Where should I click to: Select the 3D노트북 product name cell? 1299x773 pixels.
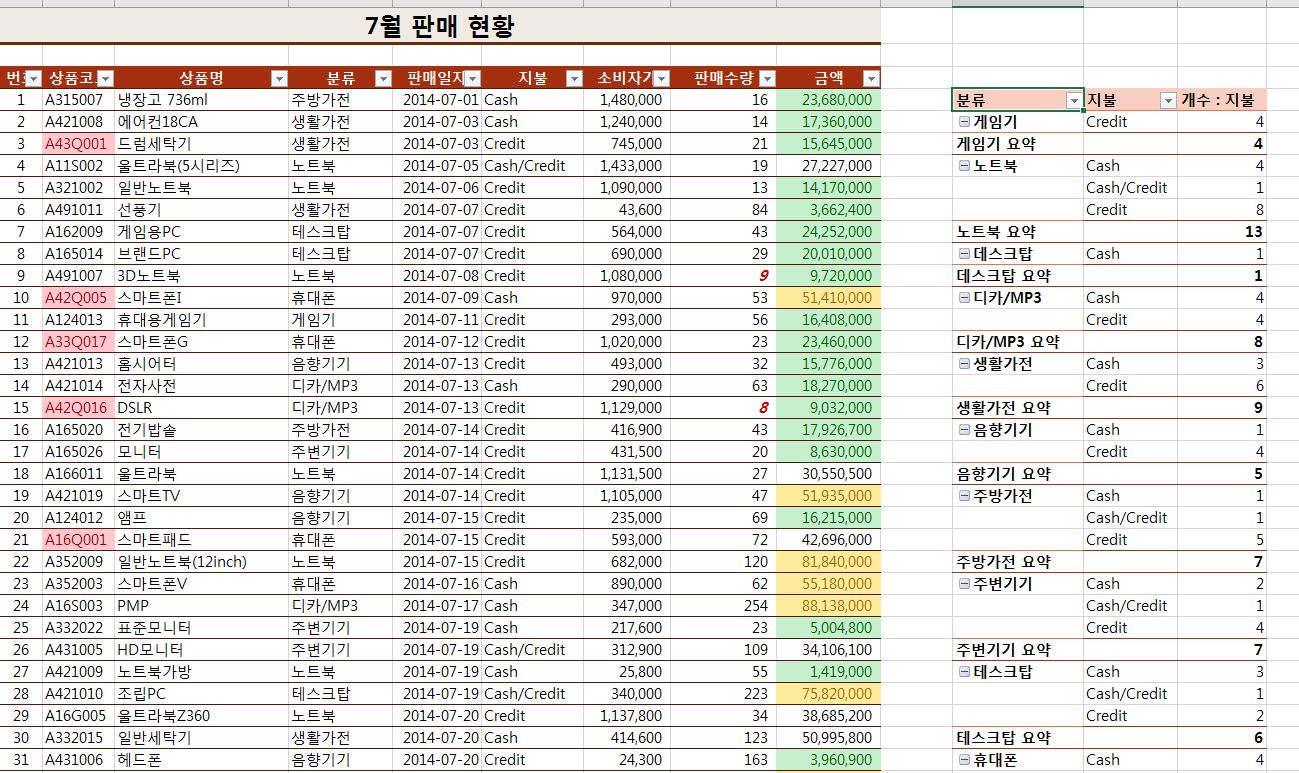(202, 276)
